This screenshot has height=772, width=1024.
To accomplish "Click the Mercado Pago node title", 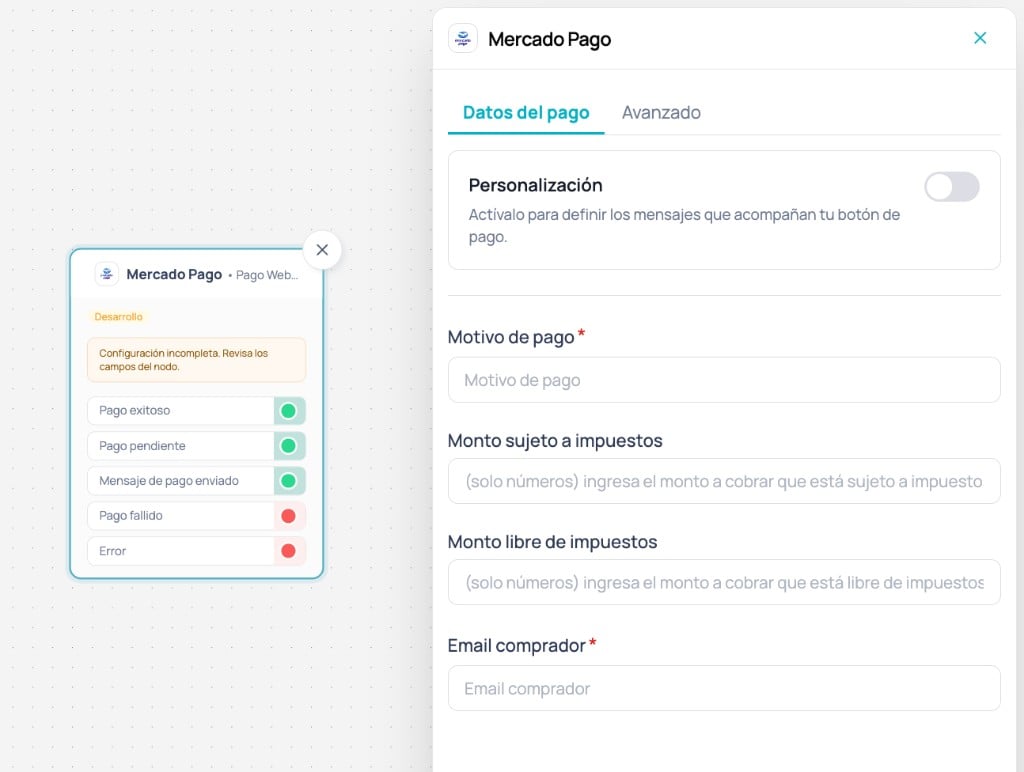I will [174, 274].
